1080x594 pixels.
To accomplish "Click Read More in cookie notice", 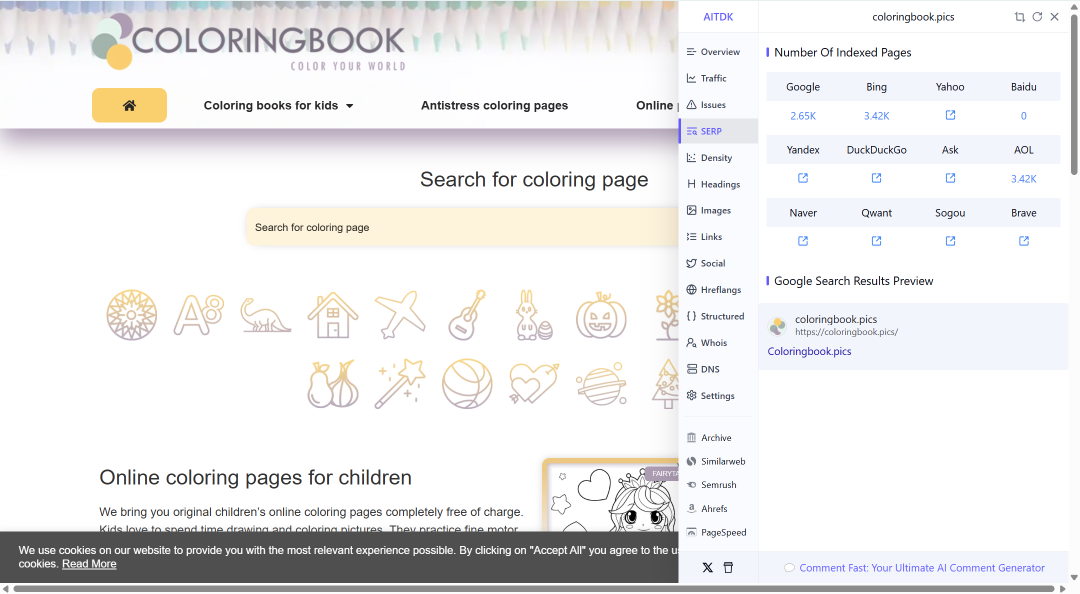I will (89, 564).
